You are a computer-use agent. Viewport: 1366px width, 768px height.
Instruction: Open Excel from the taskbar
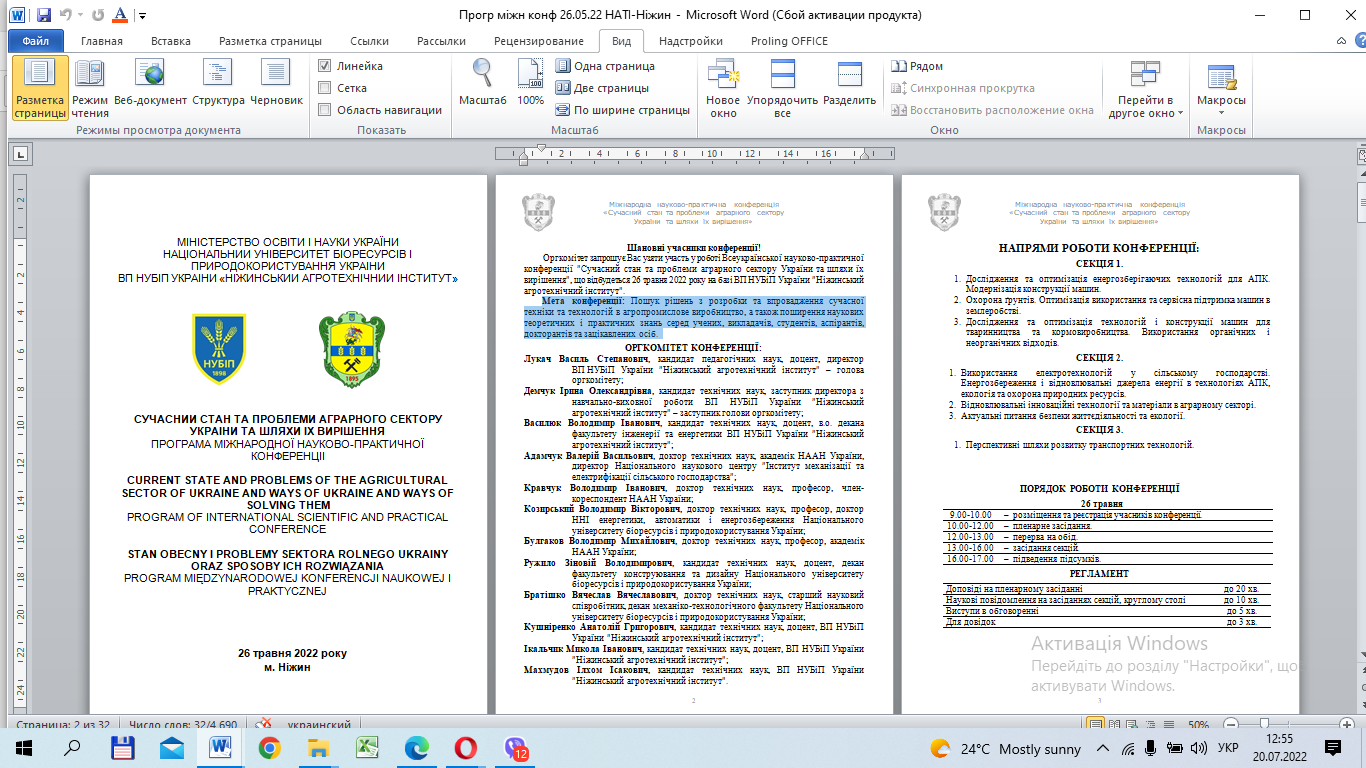(367, 748)
